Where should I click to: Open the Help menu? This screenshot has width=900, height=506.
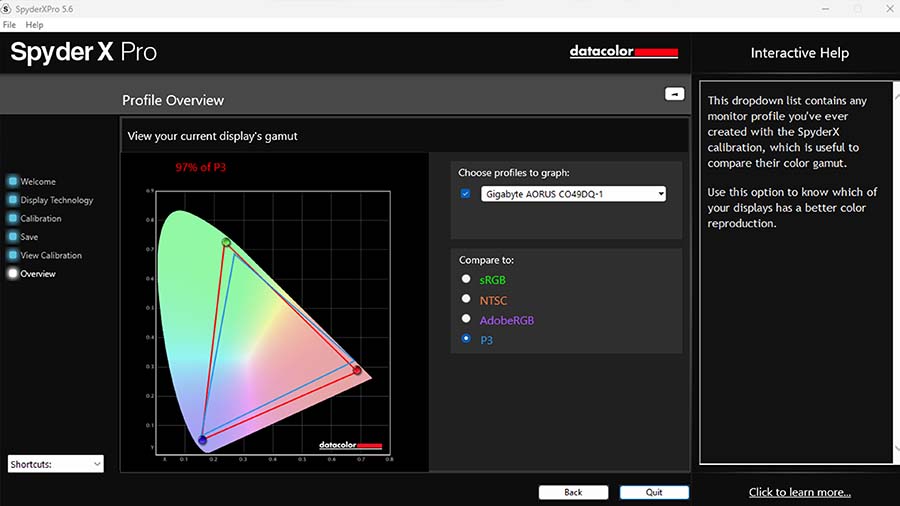pyautogui.click(x=34, y=25)
